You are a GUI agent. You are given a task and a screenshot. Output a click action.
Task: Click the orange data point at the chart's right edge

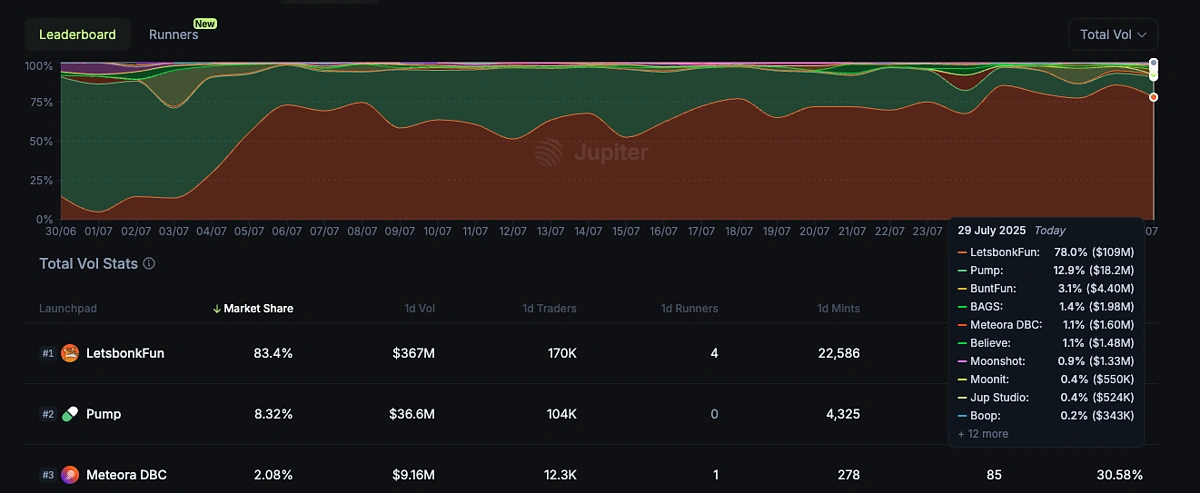(x=1153, y=97)
